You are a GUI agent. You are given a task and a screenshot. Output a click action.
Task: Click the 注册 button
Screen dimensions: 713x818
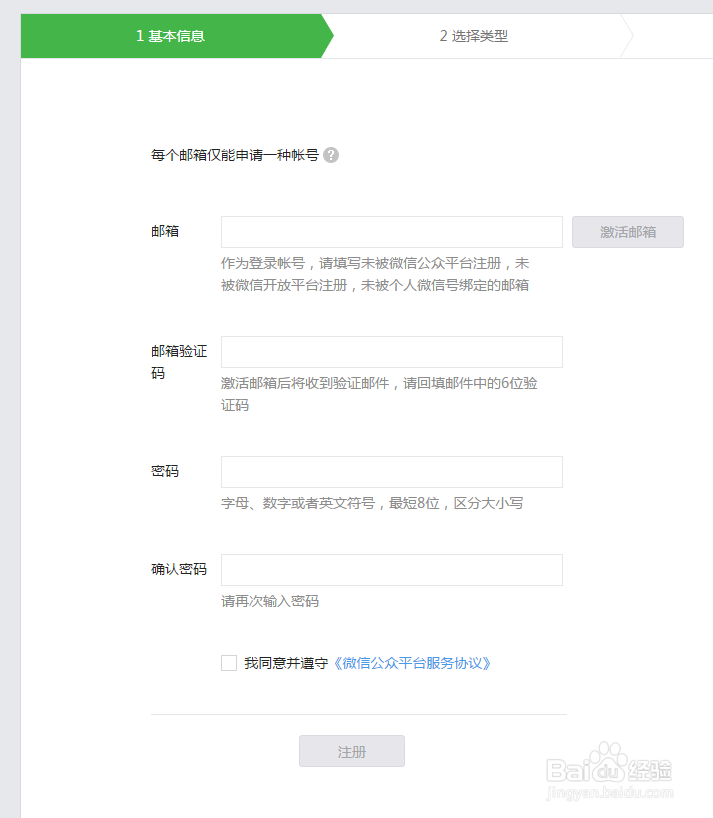(352, 751)
